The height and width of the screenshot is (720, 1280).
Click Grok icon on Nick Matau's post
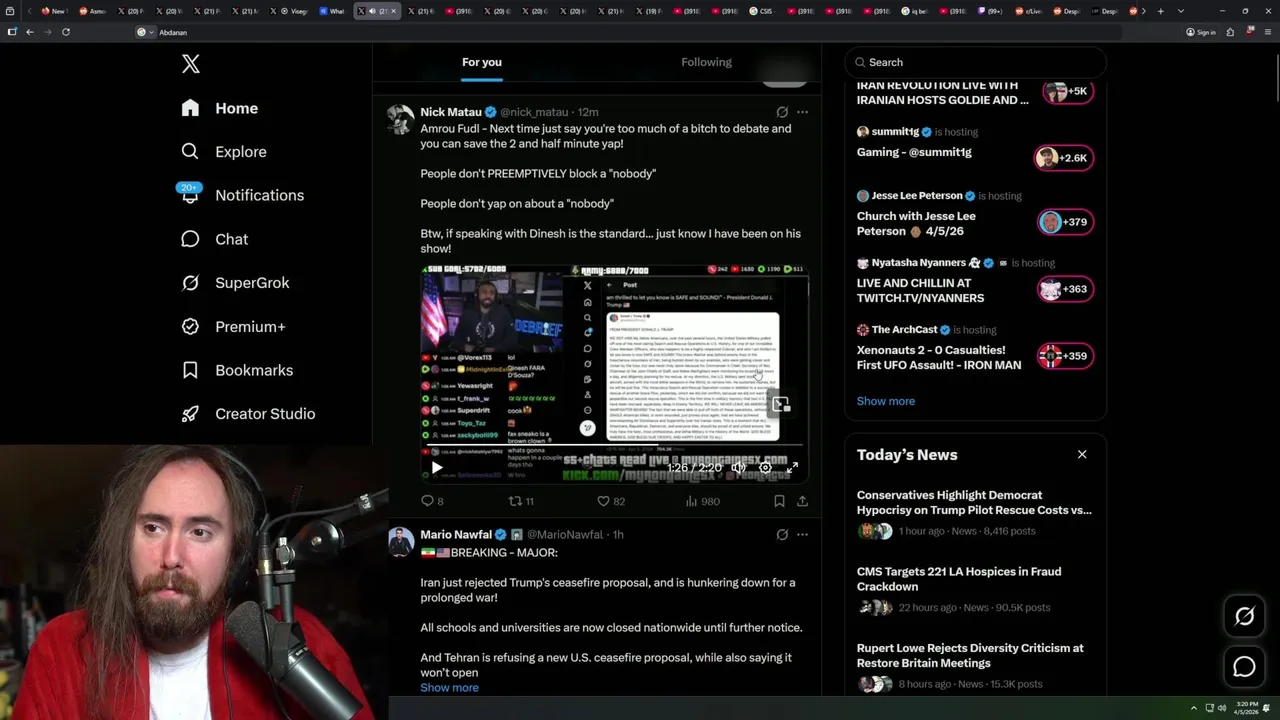point(782,112)
